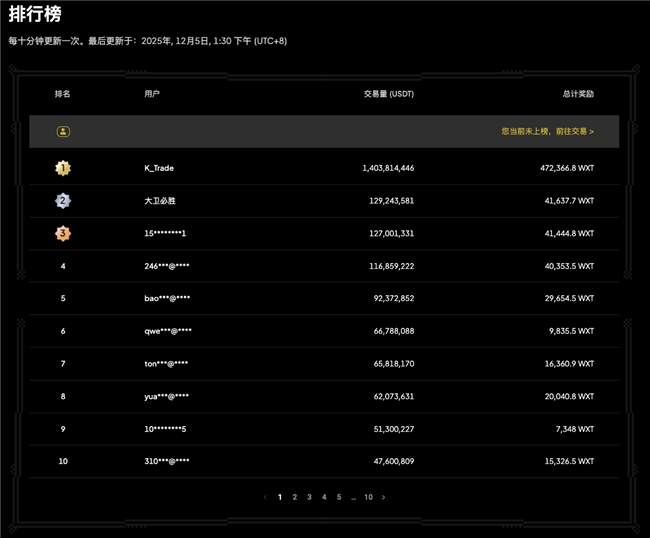The width and height of the screenshot is (650, 538).
Task: Click the 总计奖励 column header
Action: [578, 93]
